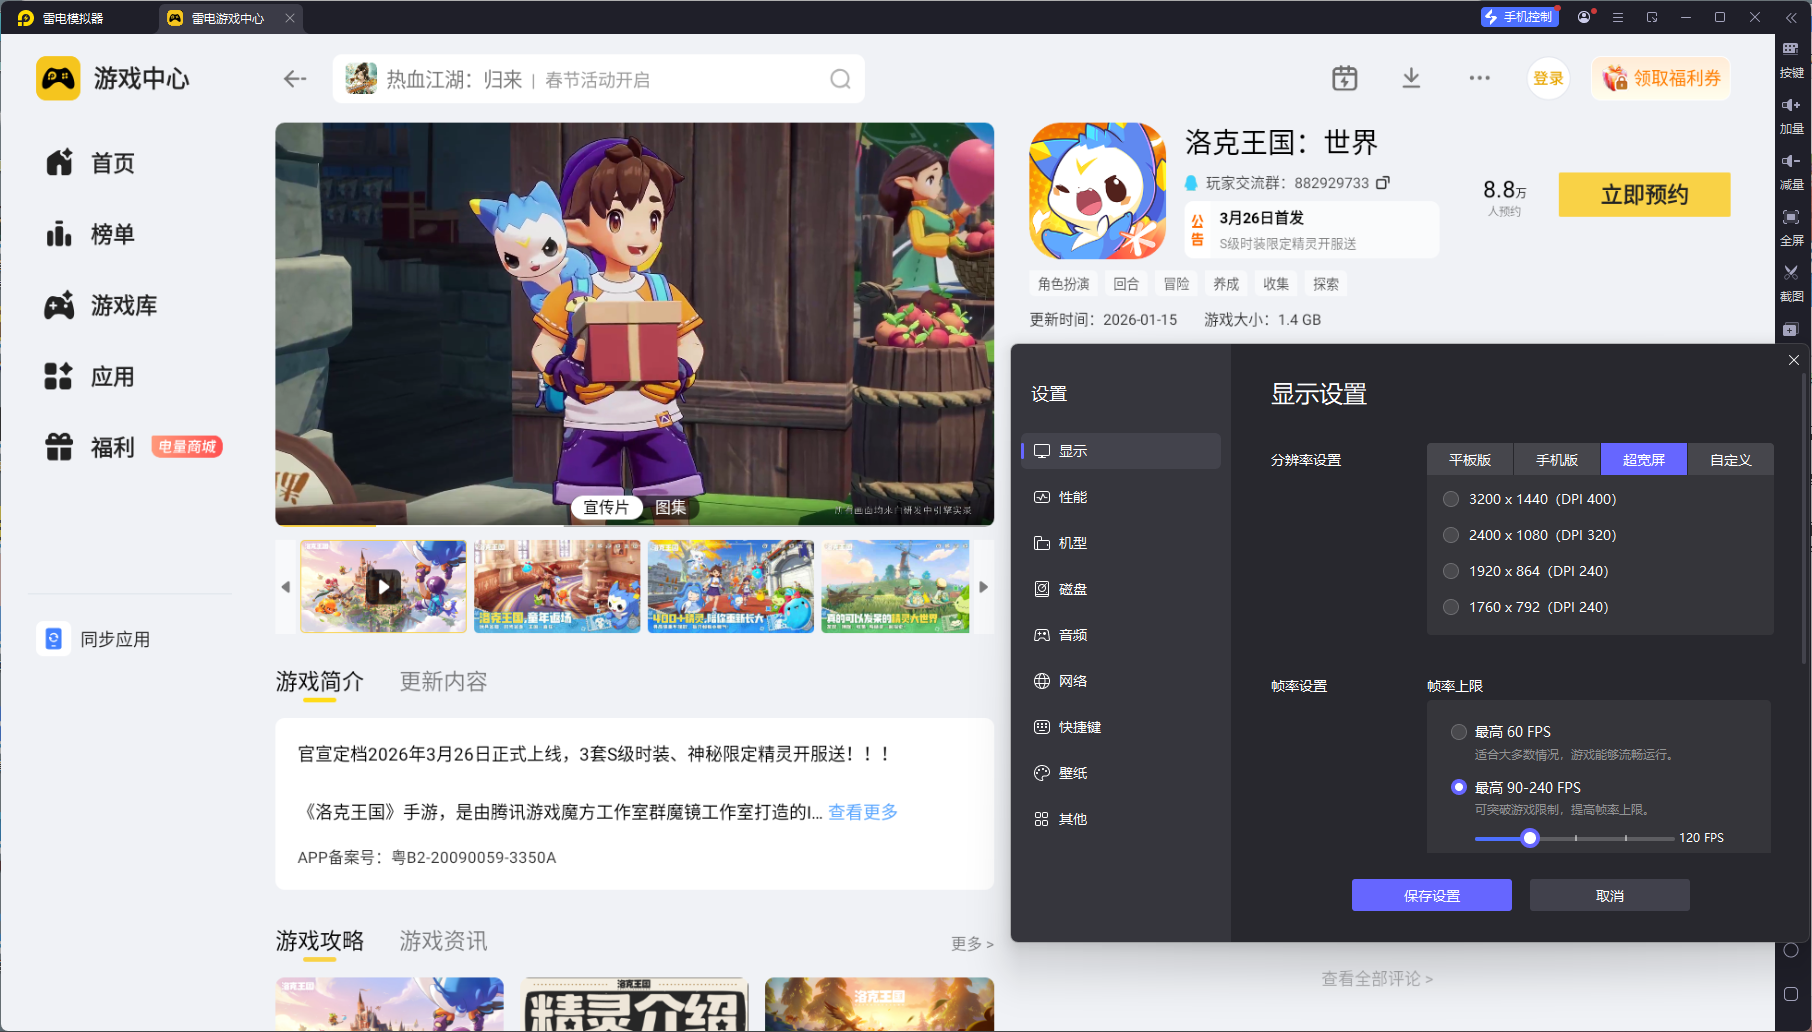Open 显示 display settings category
Viewport: 1812px width, 1032px height.
(x=1121, y=451)
